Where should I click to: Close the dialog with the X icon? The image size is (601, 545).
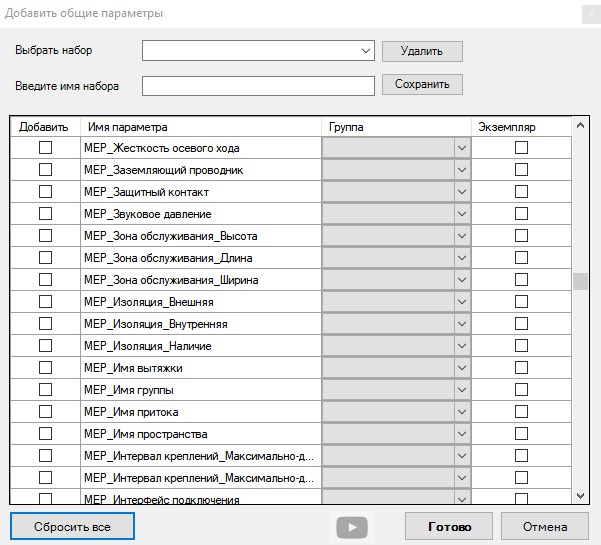586,14
